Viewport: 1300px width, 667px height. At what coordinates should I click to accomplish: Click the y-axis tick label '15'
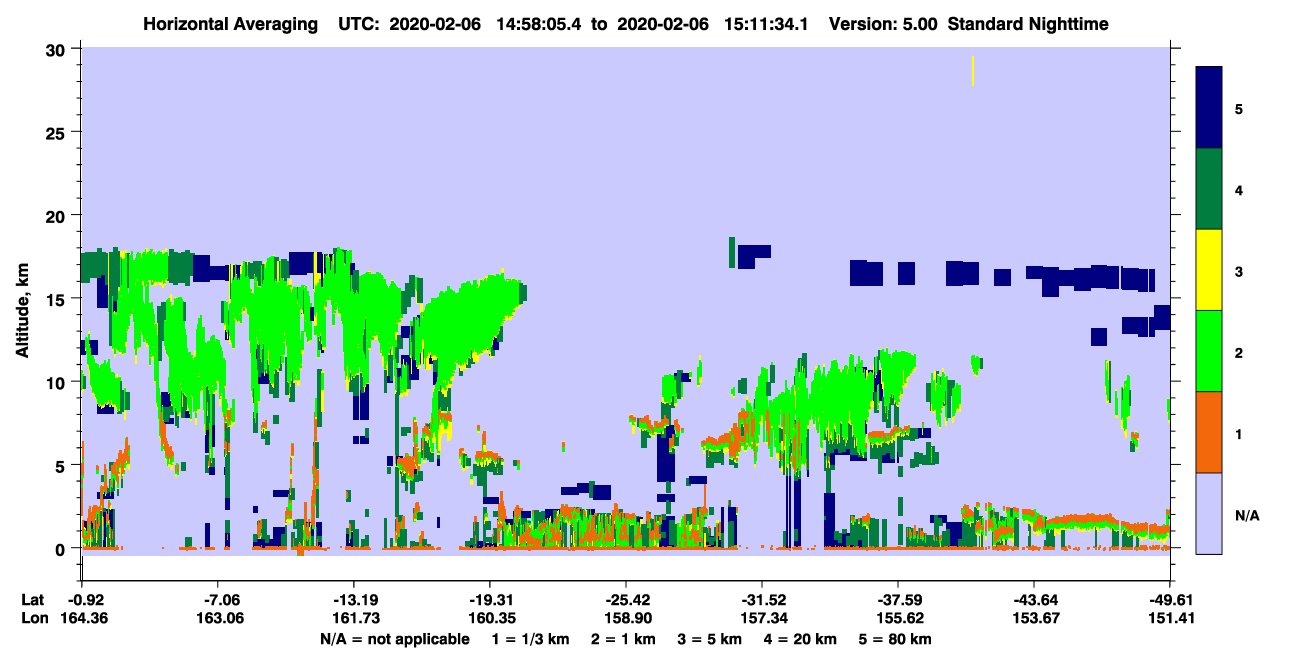58,299
